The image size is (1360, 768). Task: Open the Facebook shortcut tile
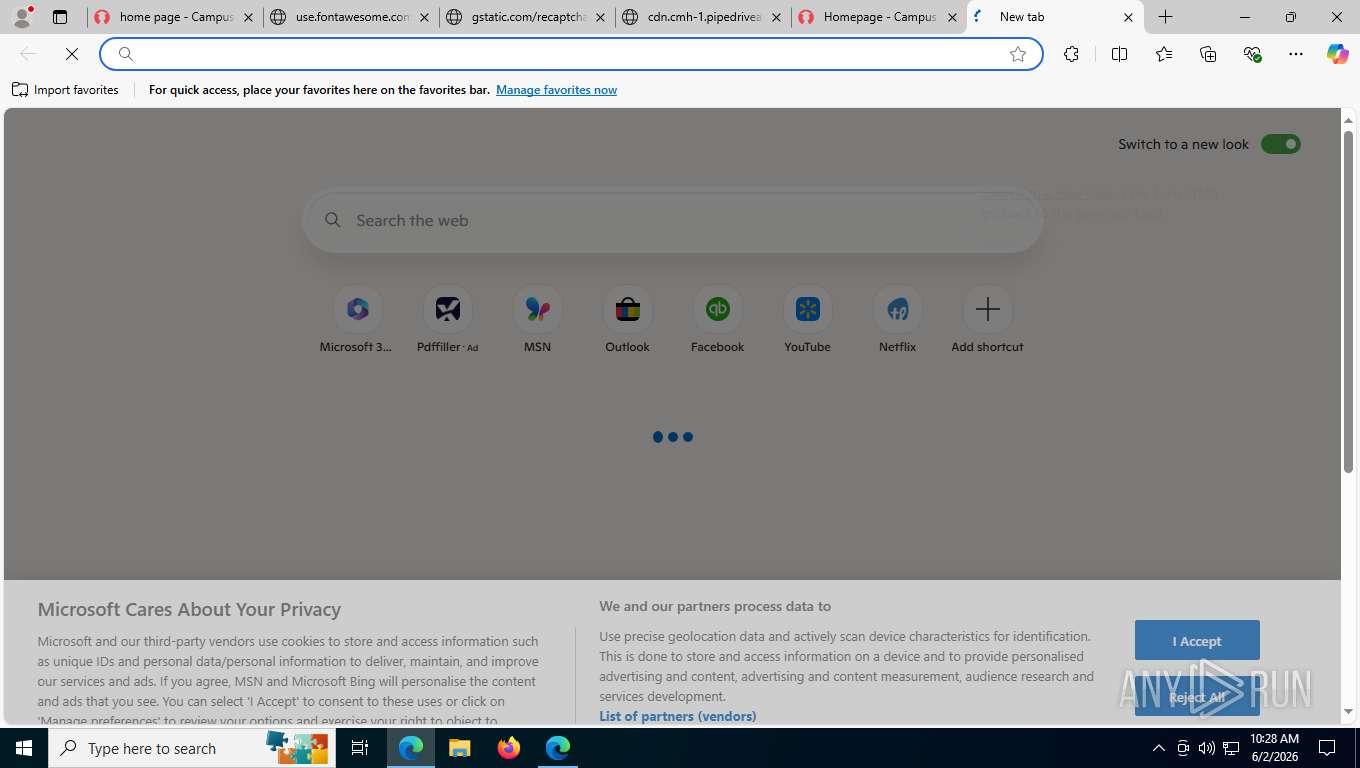coord(717,320)
